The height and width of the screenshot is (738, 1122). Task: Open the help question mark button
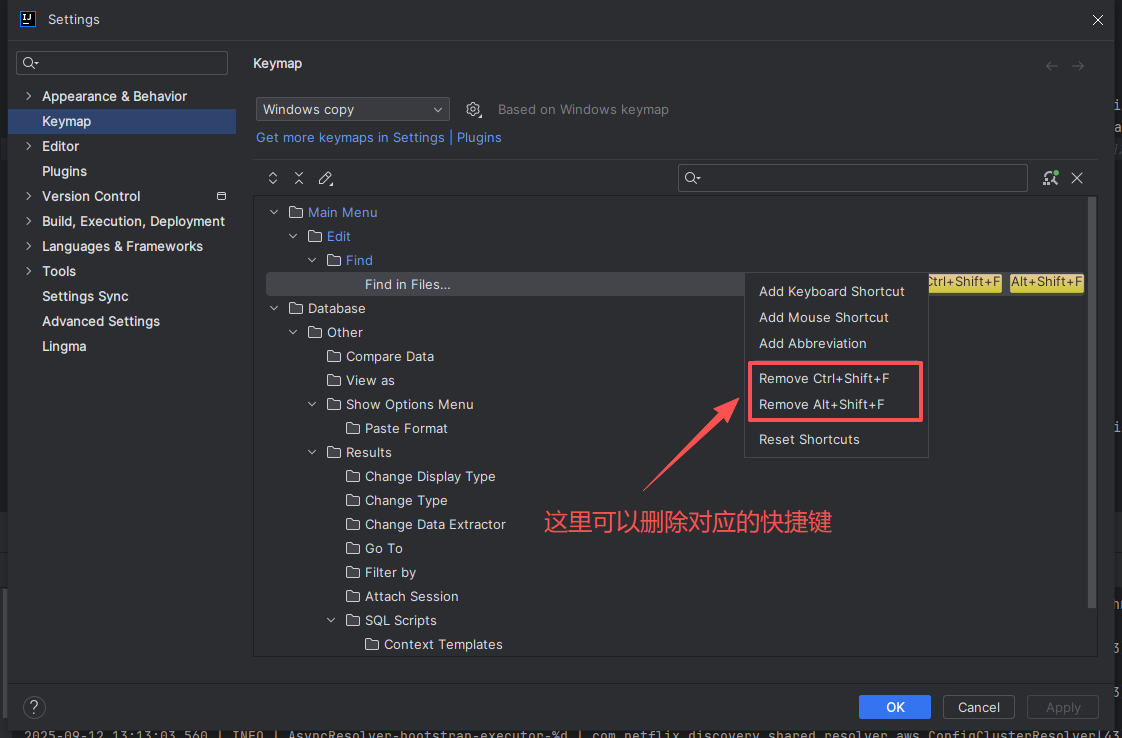coord(34,707)
